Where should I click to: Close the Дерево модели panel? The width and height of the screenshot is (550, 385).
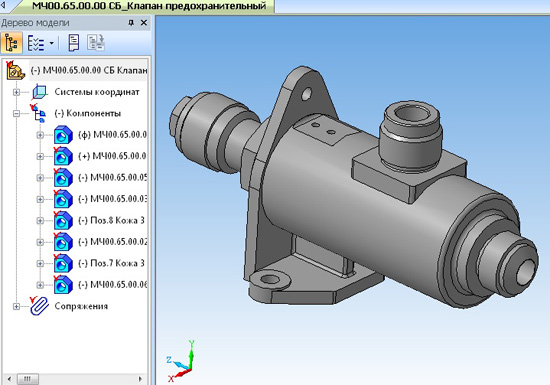pyautogui.click(x=143, y=23)
